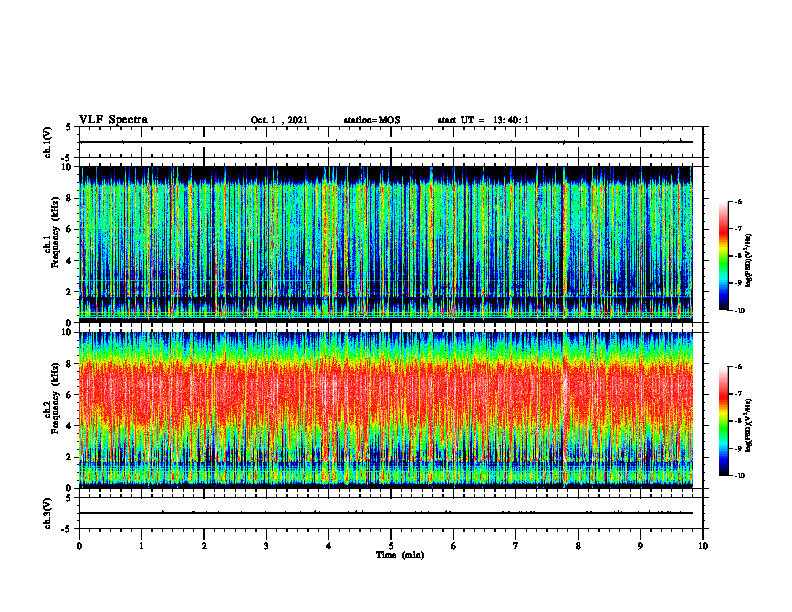This screenshot has height=612, width=792.
Task: Click time axis tick label "8"
Action: click(x=578, y=546)
